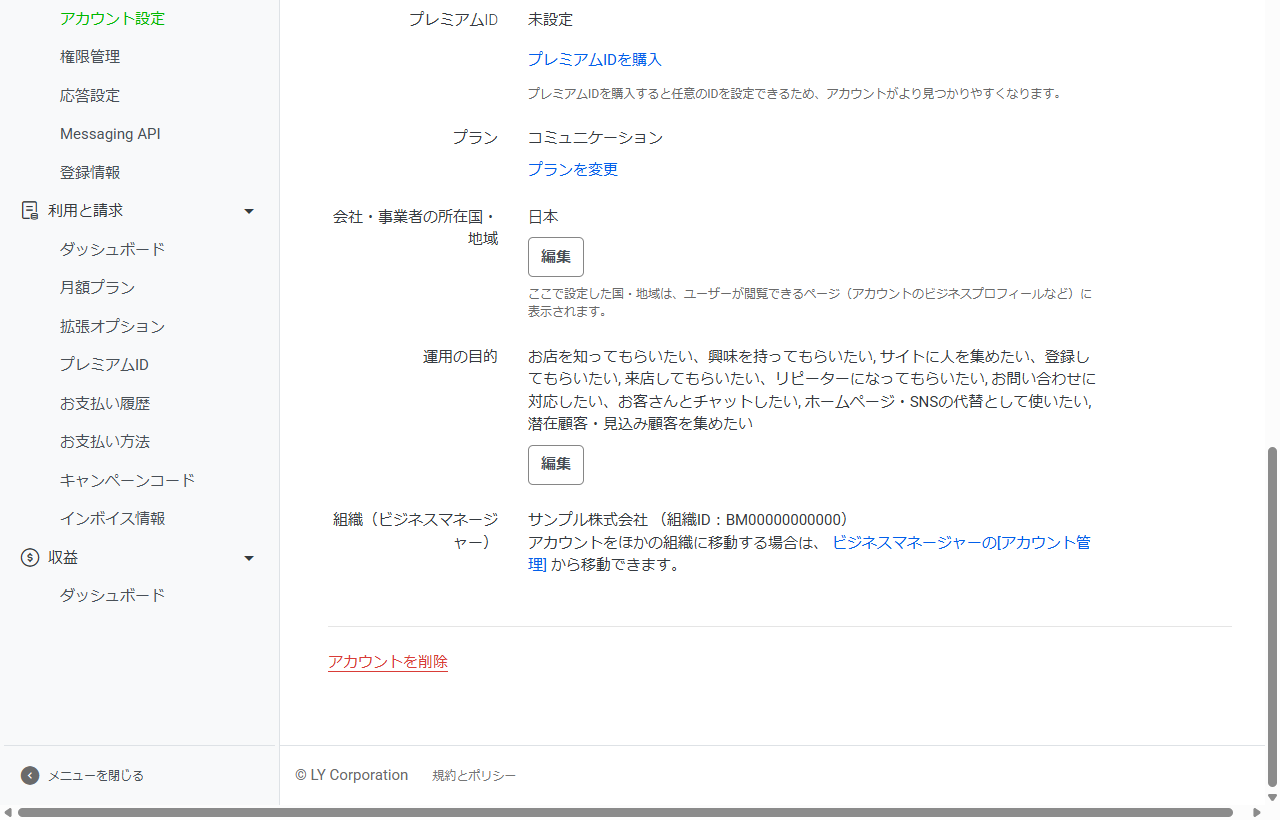
Task: Open 権限管理 in sidebar
Action: click(x=90, y=57)
